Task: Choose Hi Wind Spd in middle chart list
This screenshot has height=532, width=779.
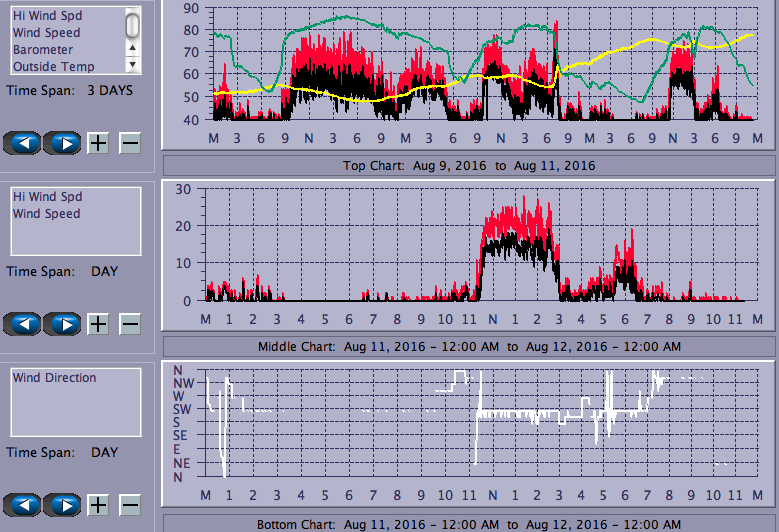Action: pyautogui.click(x=47, y=197)
